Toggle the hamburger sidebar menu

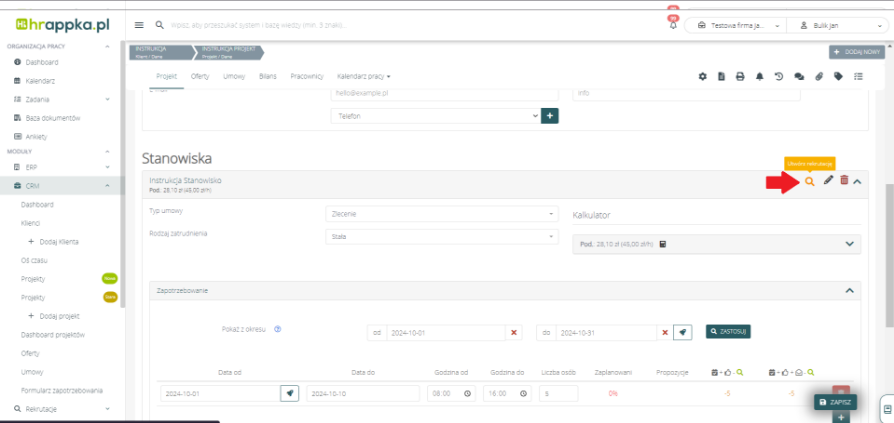[x=138, y=25]
